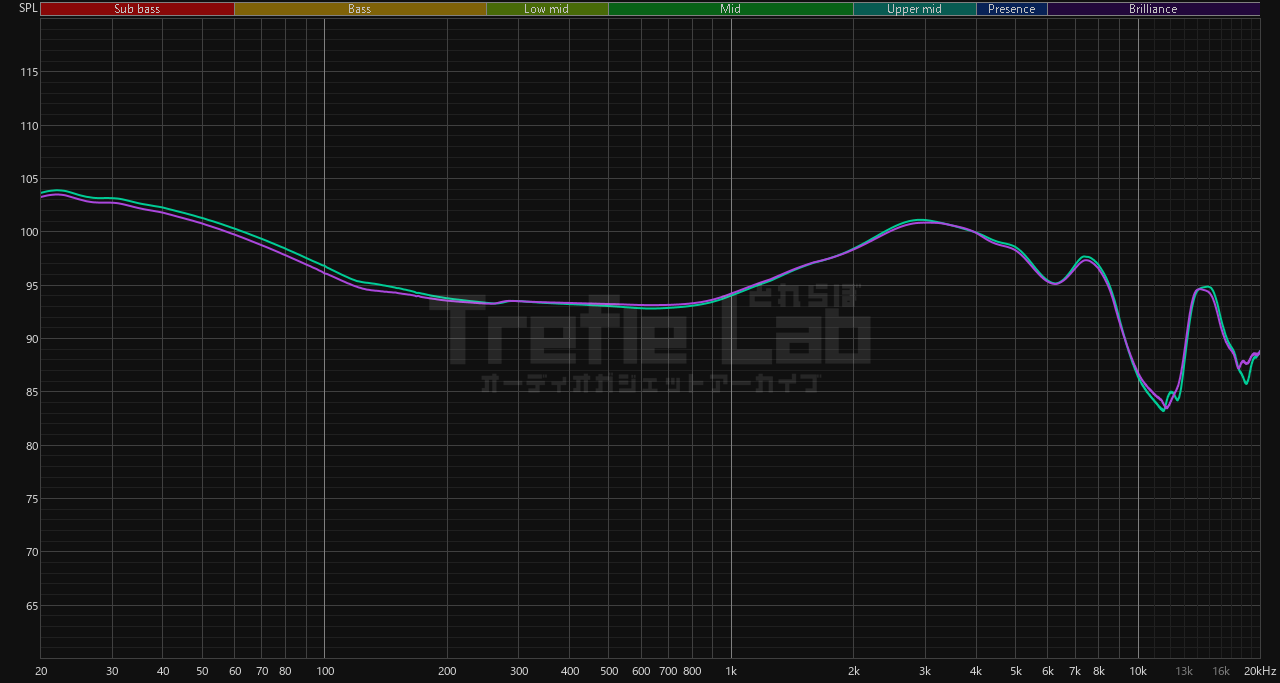
Task: Click the 20kHz label on frequency axis
Action: [1260, 670]
